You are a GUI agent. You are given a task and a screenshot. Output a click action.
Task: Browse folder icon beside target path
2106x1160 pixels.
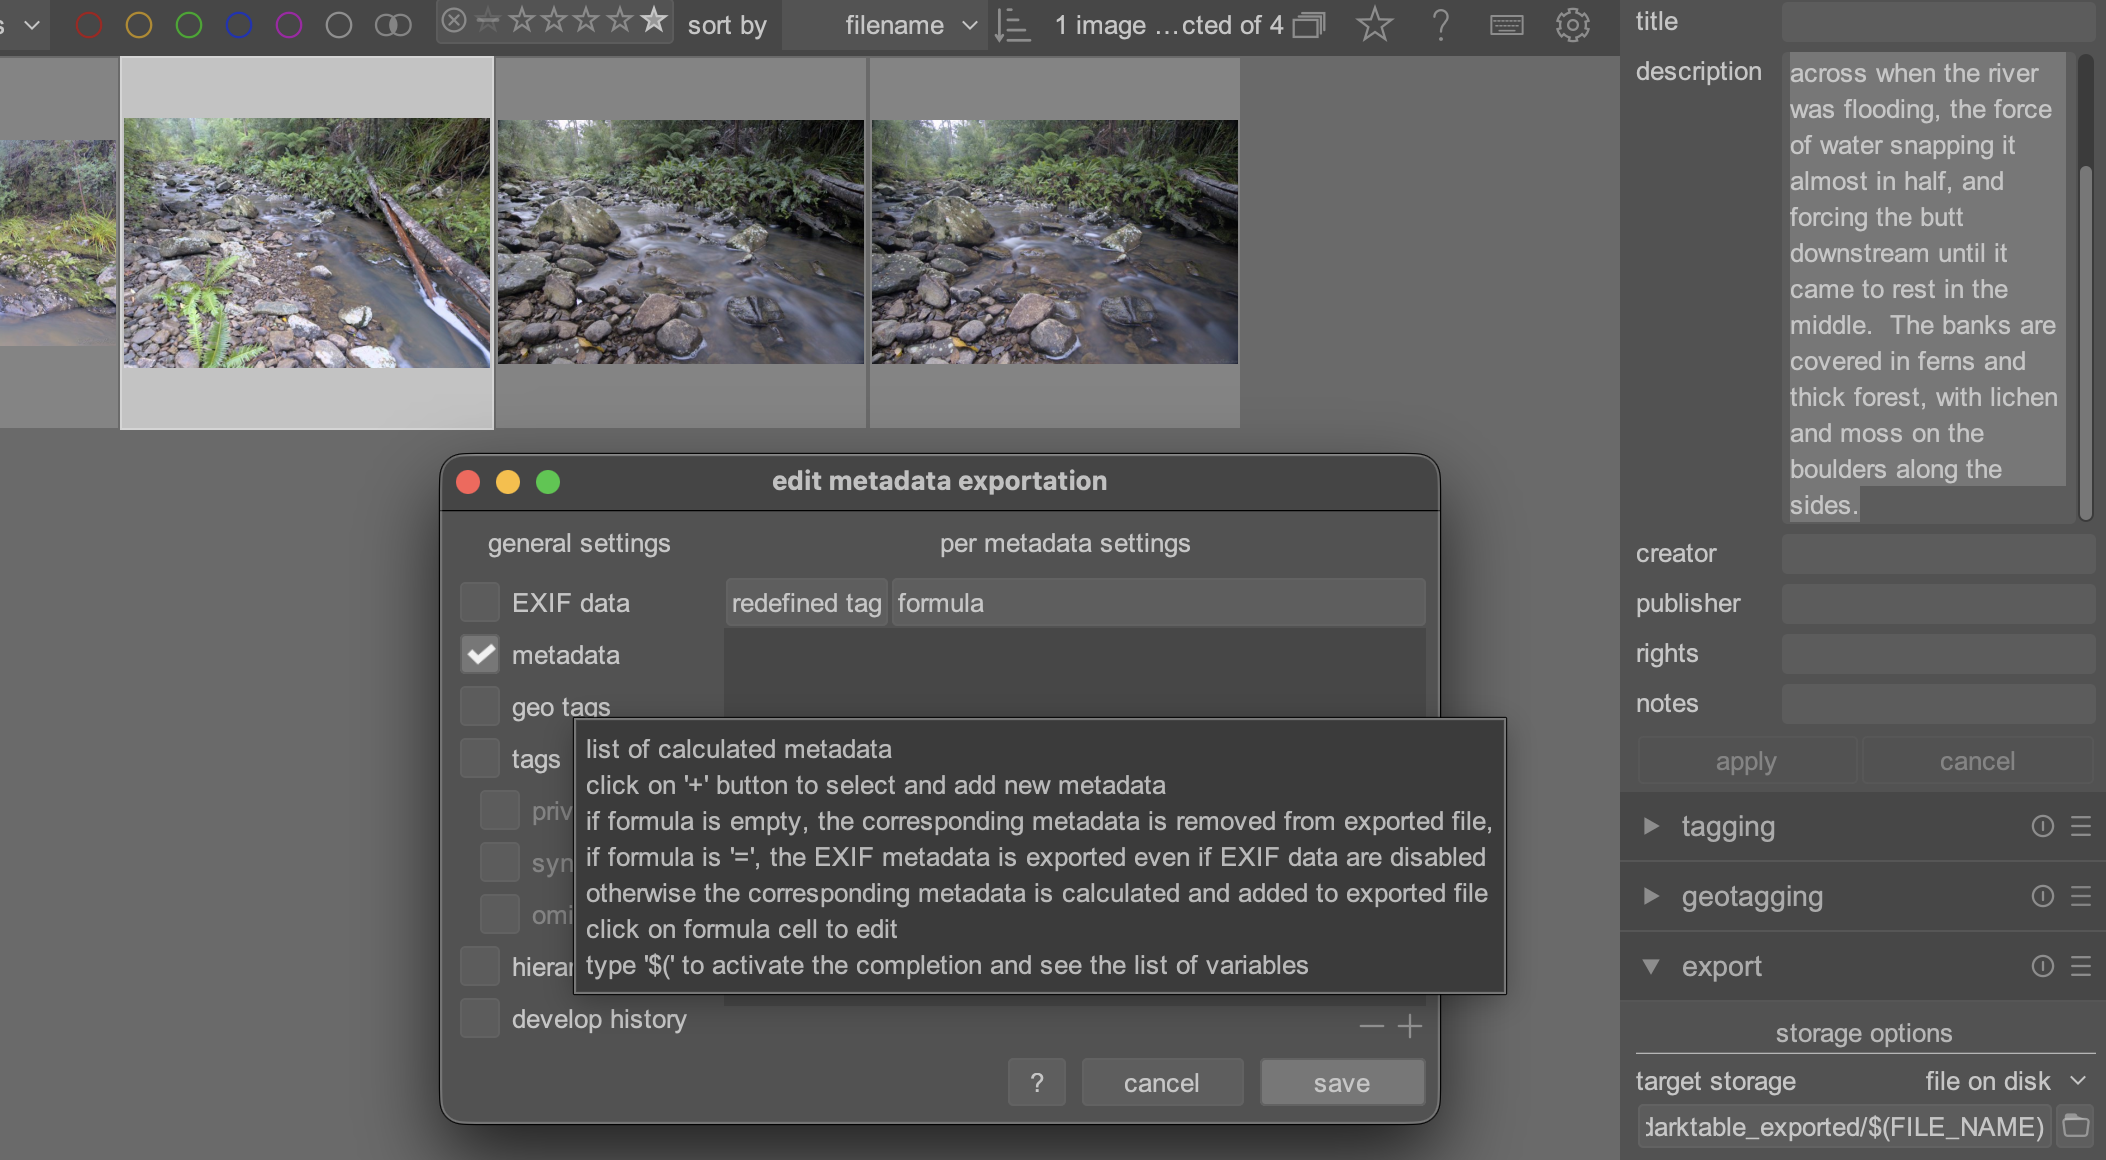point(2076,1126)
